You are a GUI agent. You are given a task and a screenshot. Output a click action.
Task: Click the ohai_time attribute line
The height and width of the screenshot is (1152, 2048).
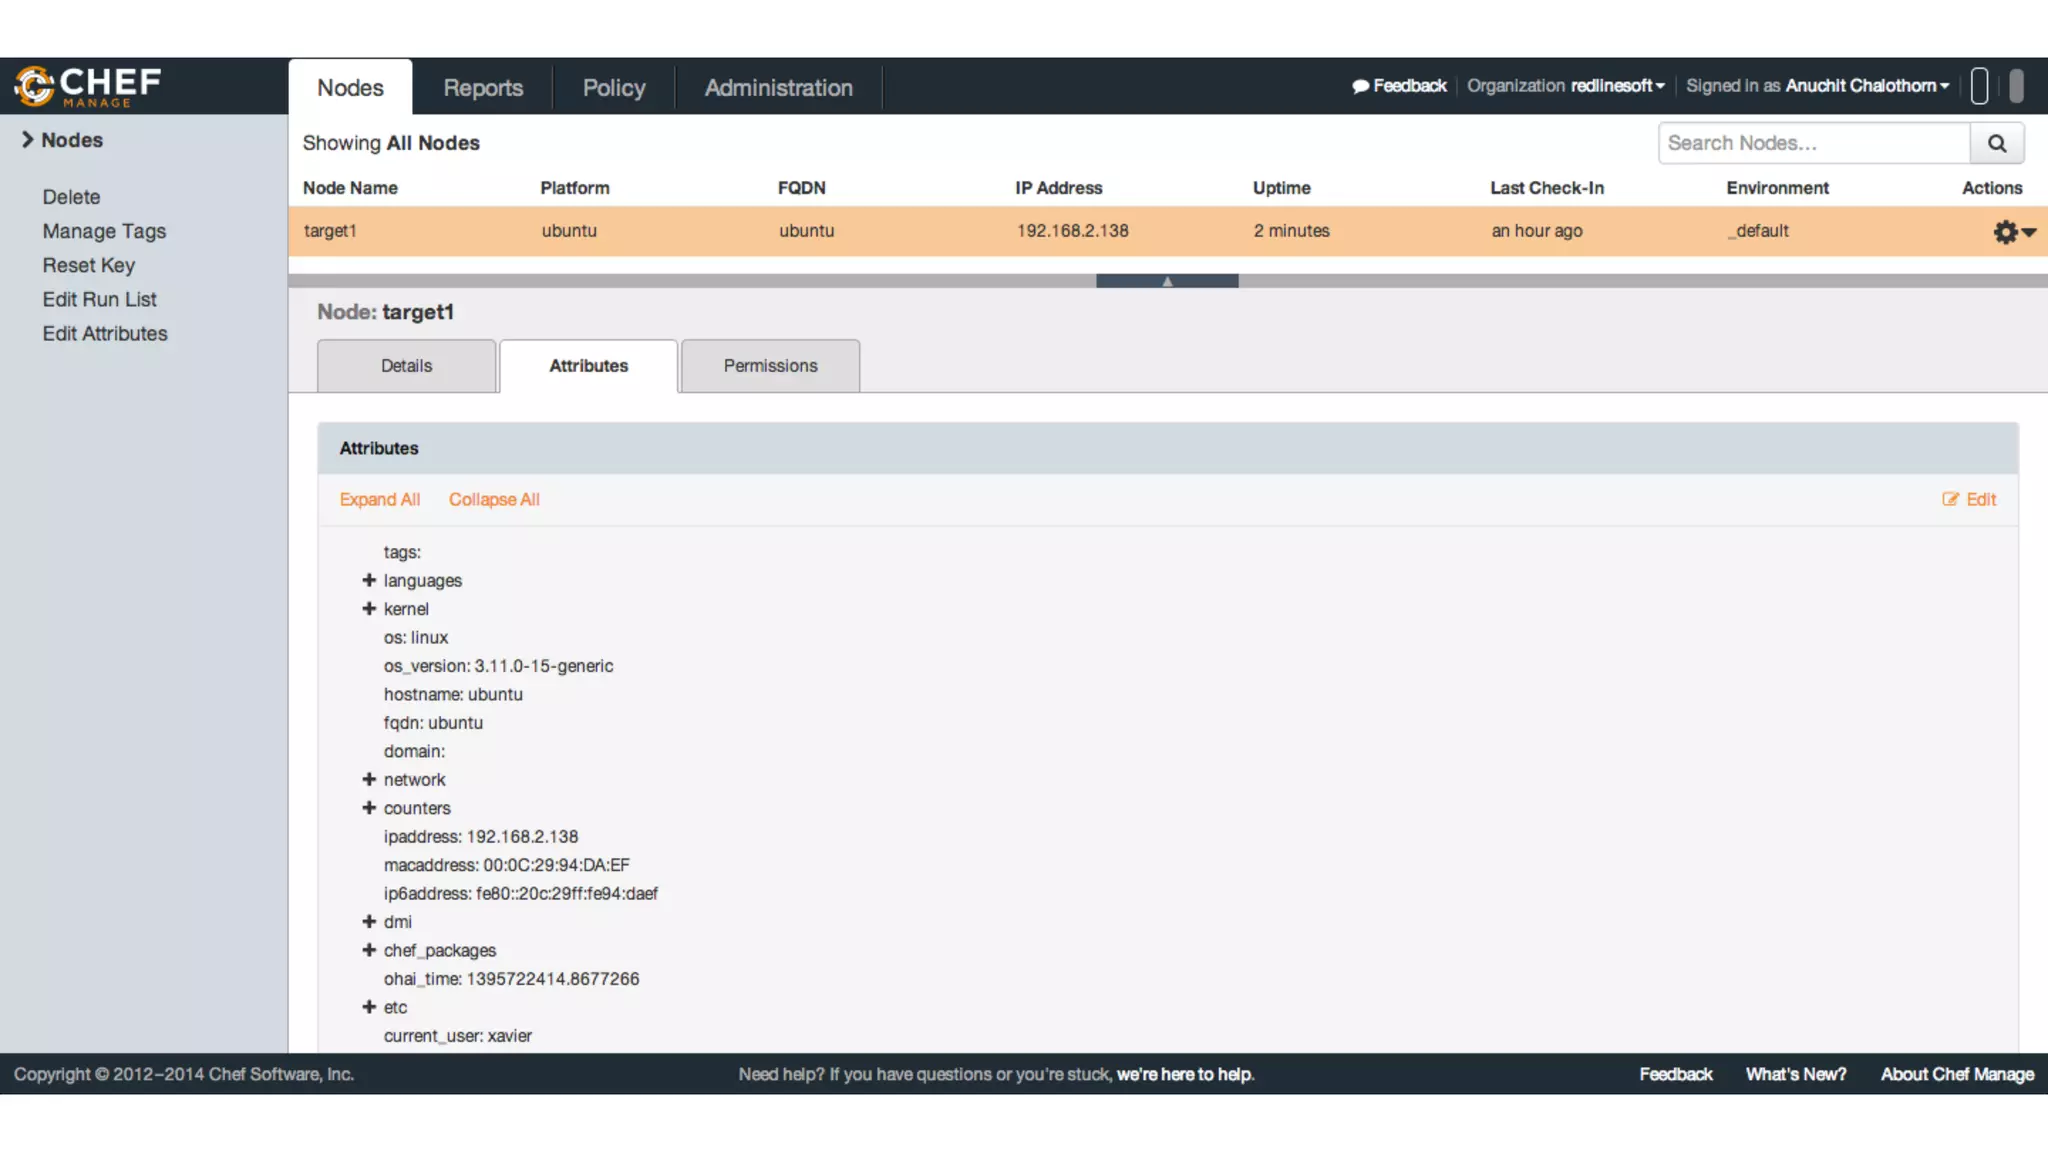tap(511, 979)
